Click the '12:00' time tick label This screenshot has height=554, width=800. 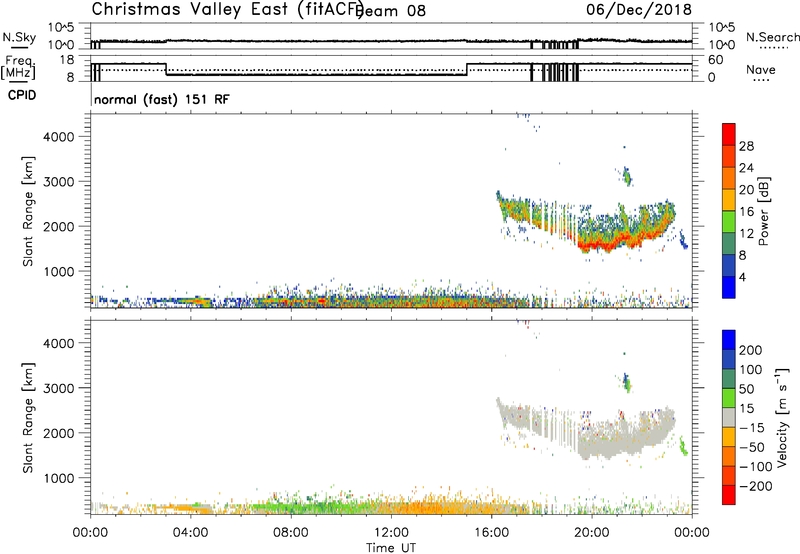click(x=391, y=533)
